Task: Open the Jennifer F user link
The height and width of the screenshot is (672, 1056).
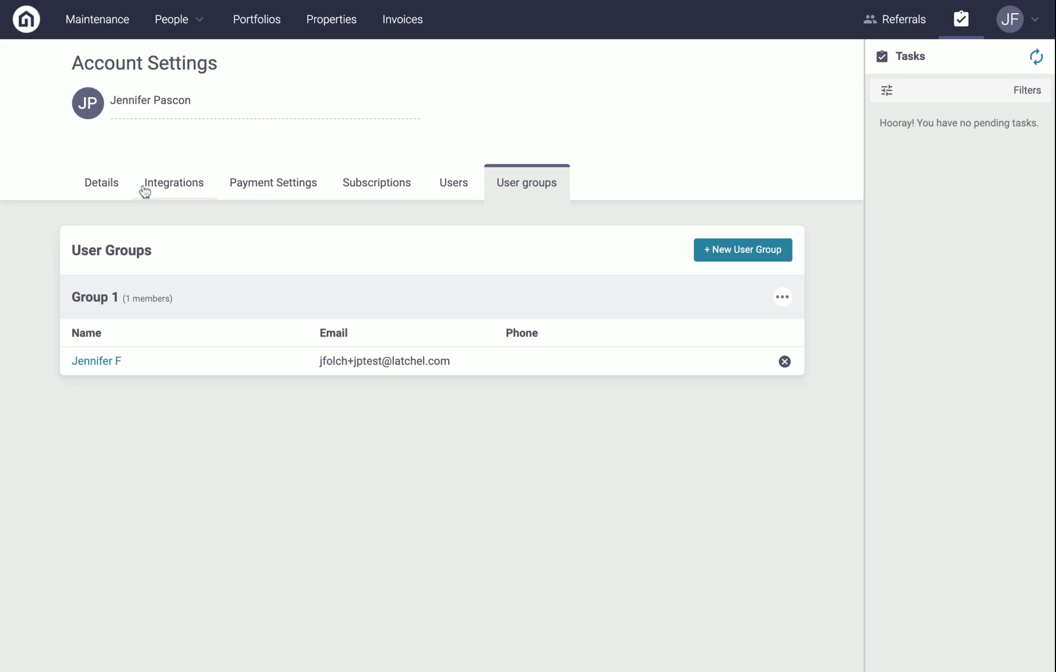Action: (96, 361)
